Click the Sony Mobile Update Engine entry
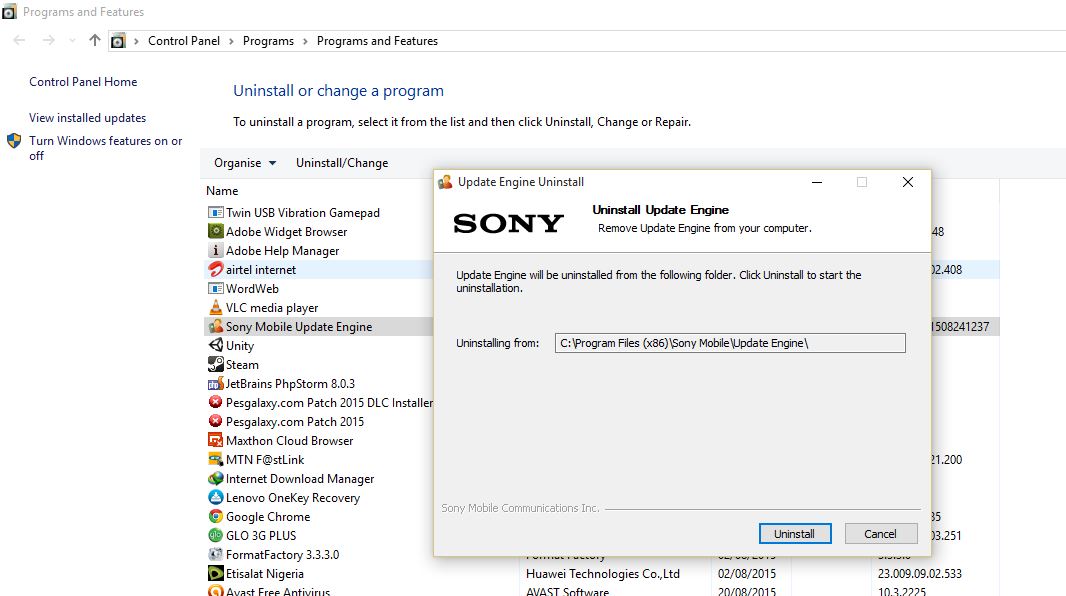 pyautogui.click(x=295, y=326)
